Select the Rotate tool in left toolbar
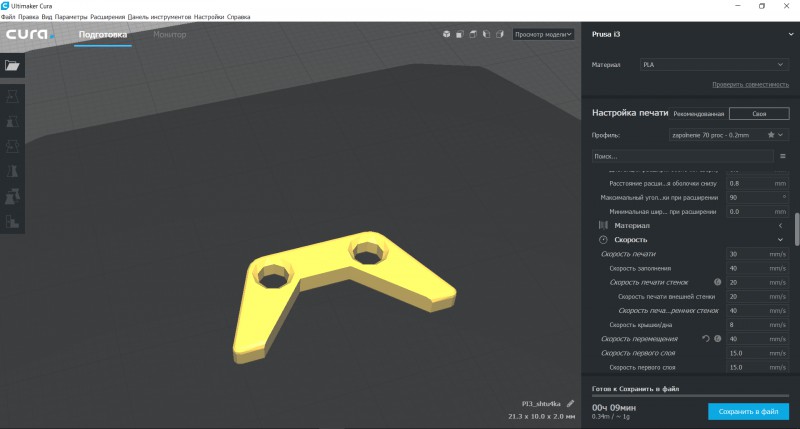Screen dimensions: 800x429 12,146
